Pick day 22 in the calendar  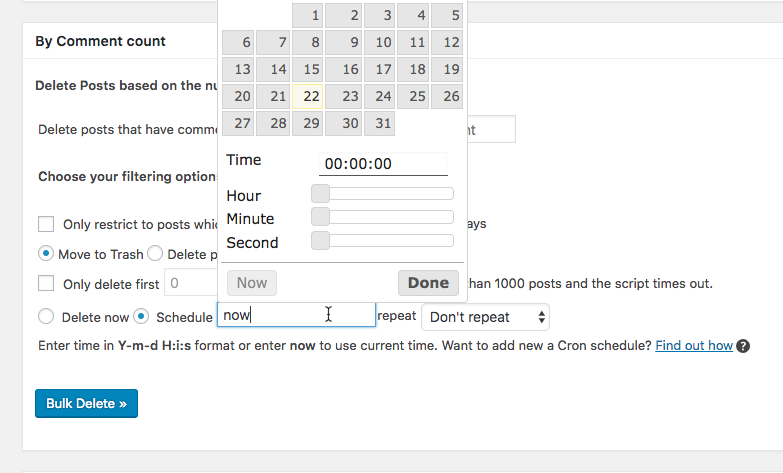point(307,96)
